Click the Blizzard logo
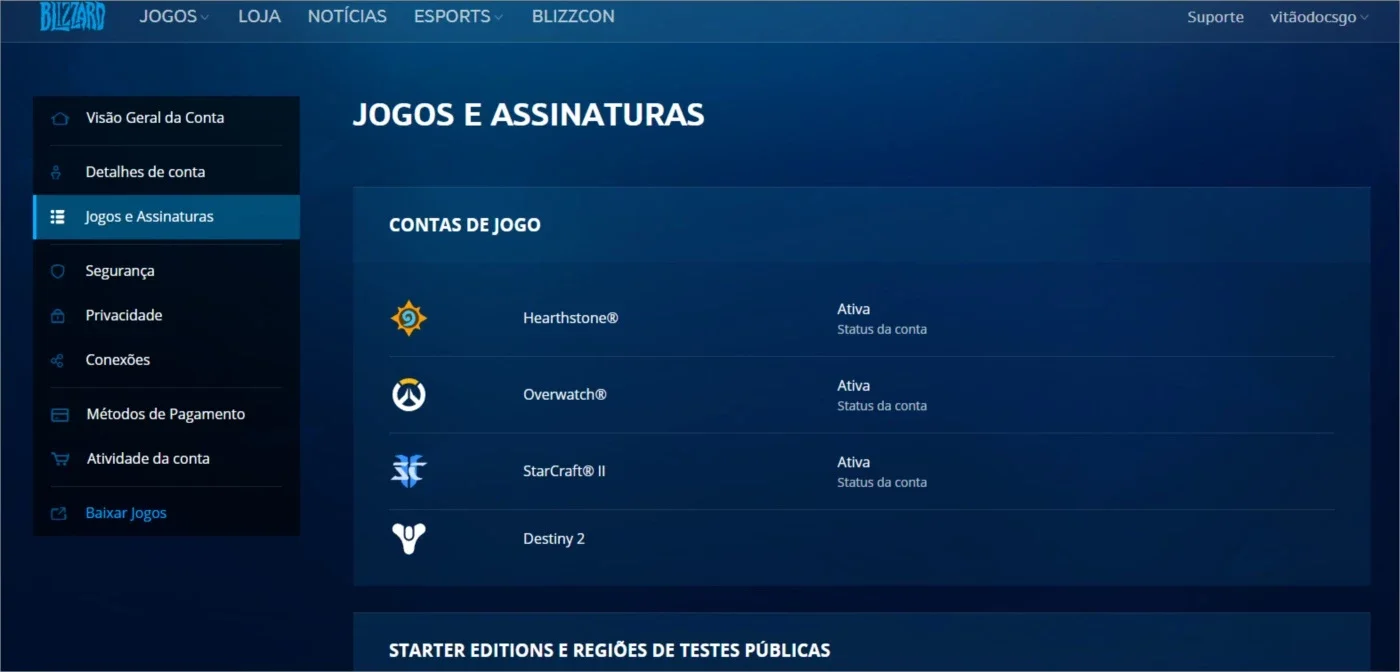Image resolution: width=1400 pixels, height=672 pixels. pyautogui.click(x=72, y=16)
